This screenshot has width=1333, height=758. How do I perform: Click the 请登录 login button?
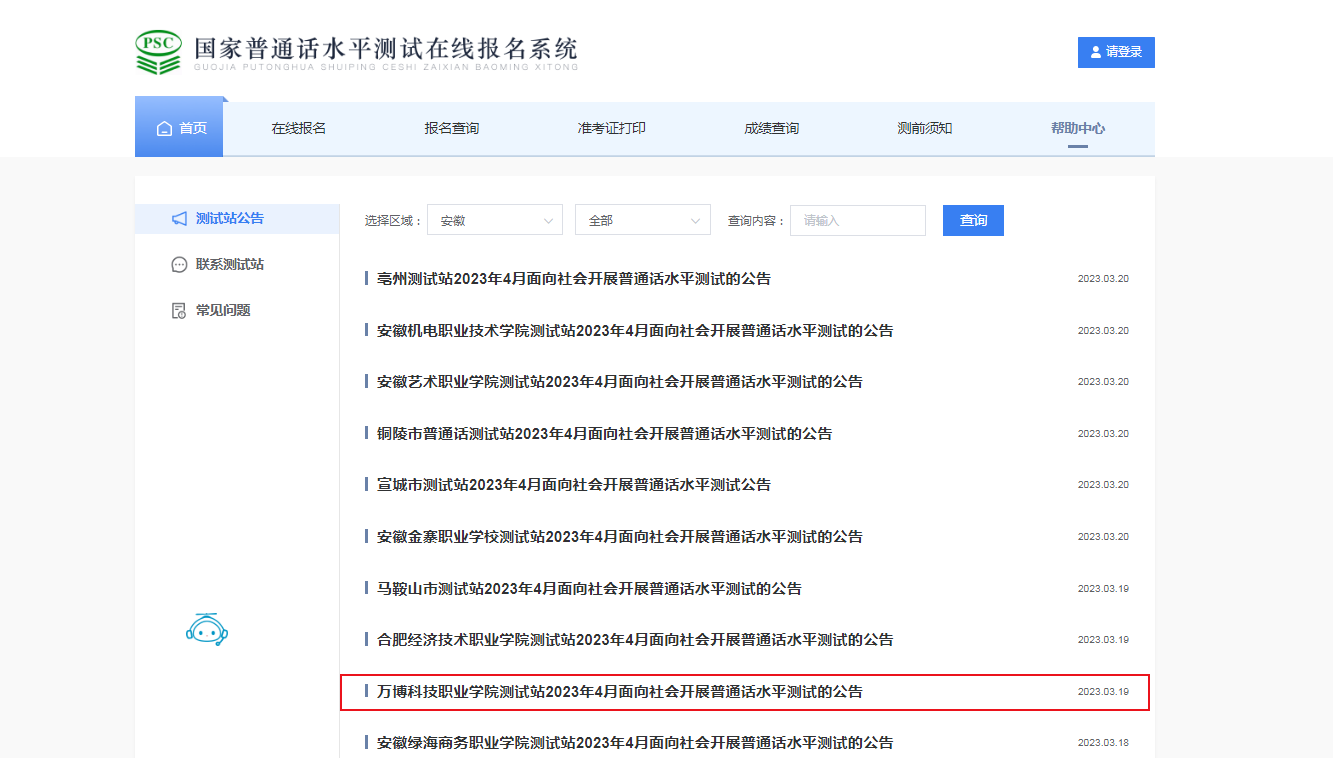[x=1116, y=52]
